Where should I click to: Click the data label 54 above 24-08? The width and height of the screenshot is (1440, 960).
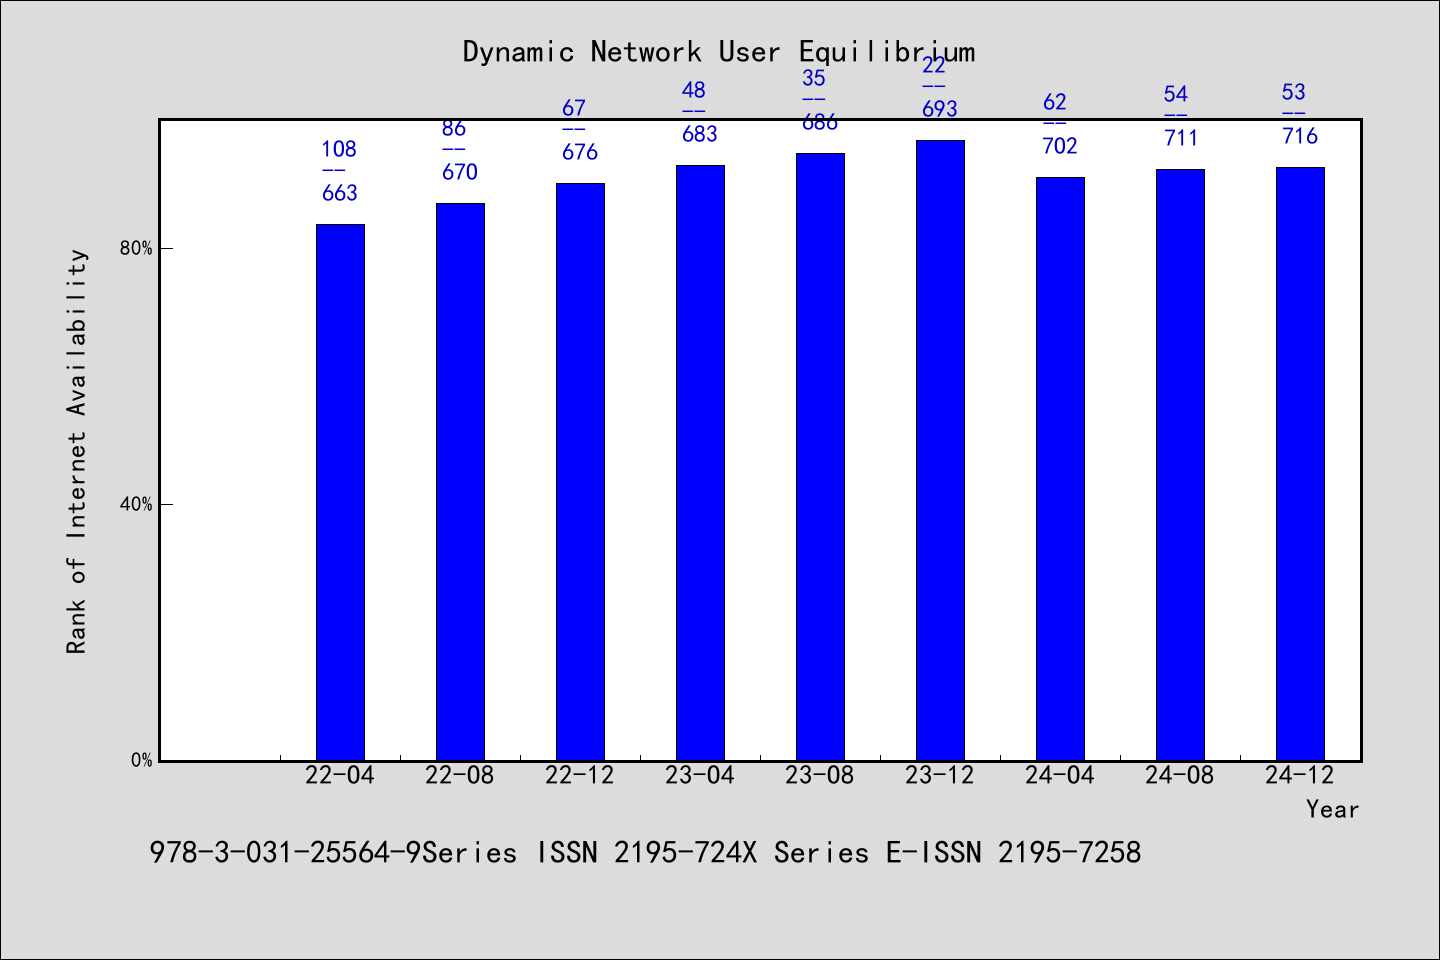[1176, 94]
